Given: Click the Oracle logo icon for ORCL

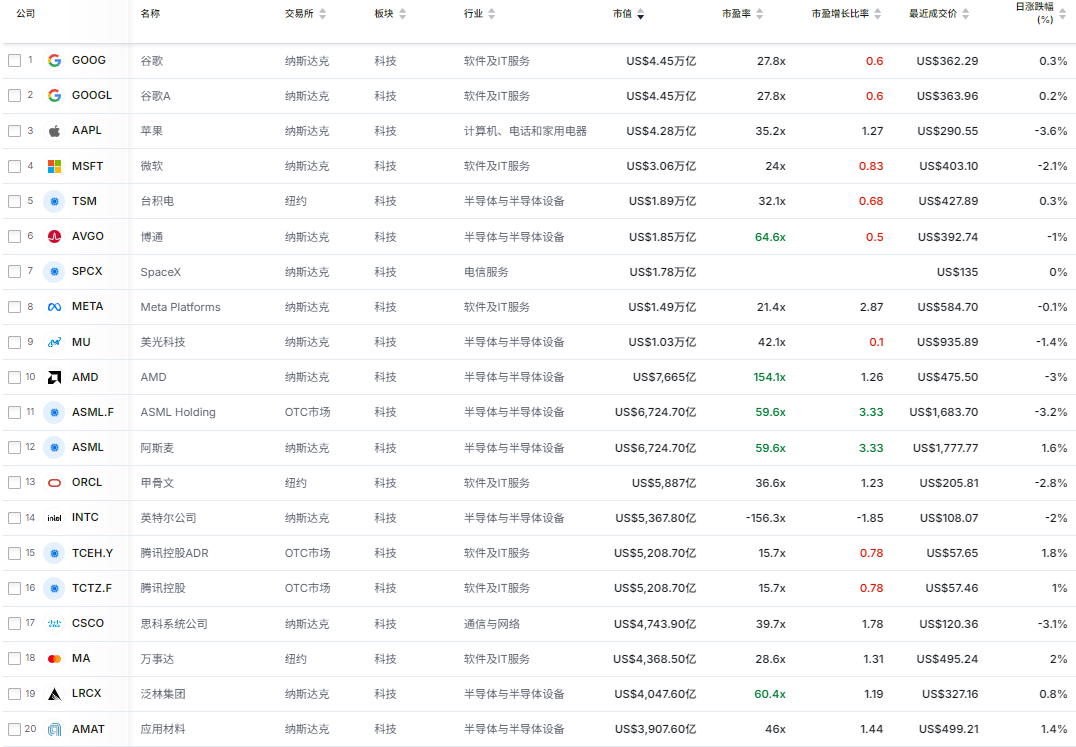Looking at the screenshot, I should (54, 483).
